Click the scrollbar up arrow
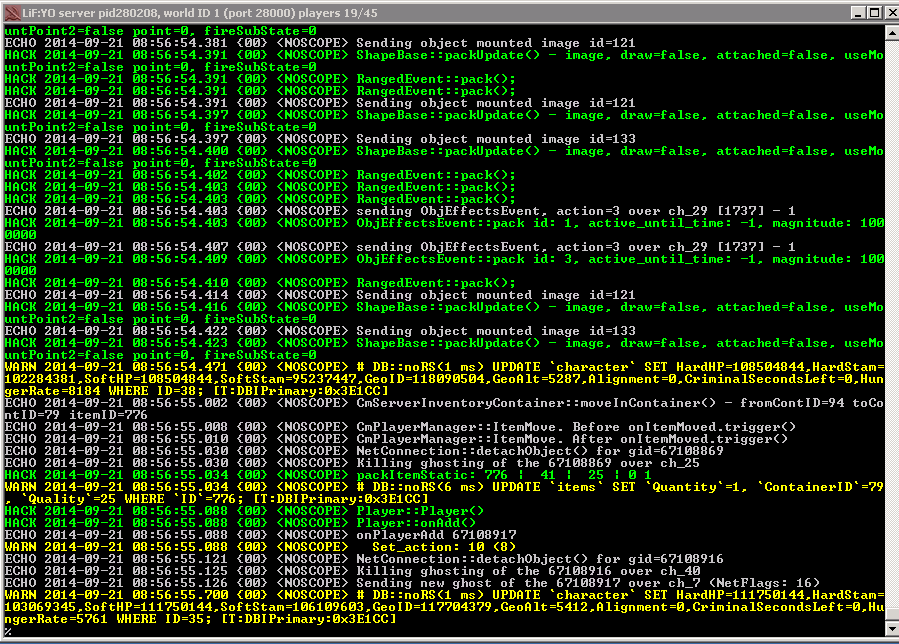 (x=892, y=33)
